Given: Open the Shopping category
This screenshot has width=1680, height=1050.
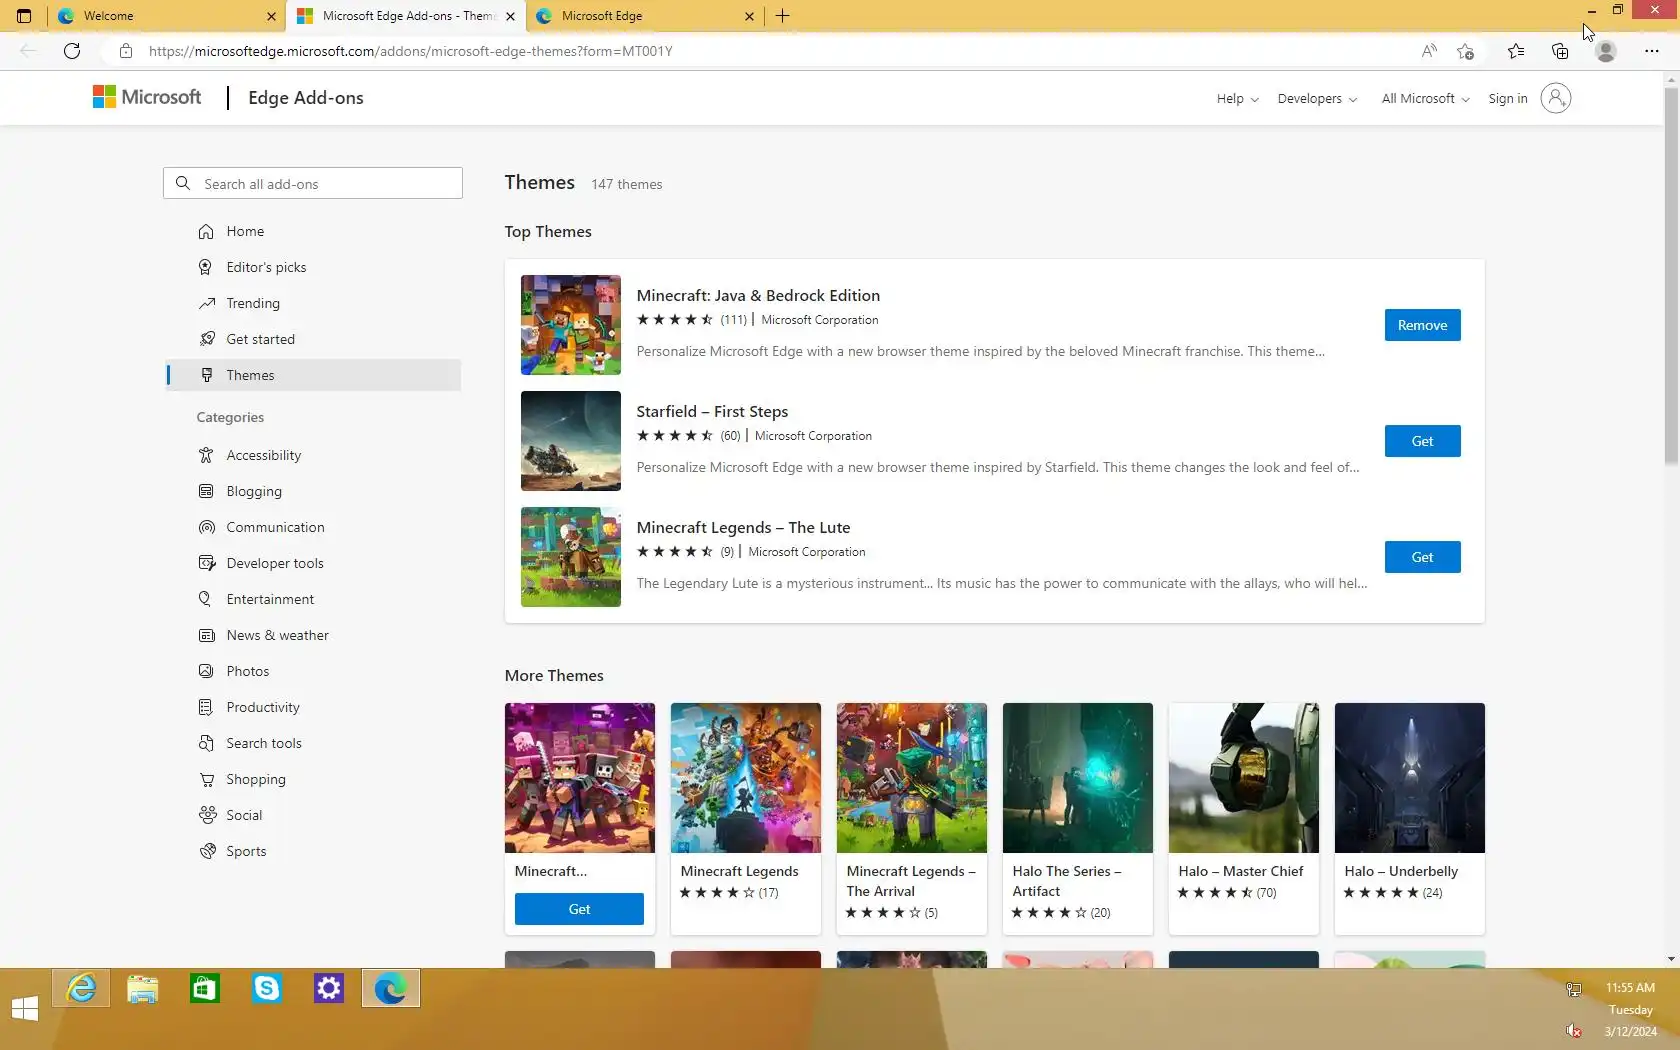Looking at the screenshot, I should coord(314,779).
